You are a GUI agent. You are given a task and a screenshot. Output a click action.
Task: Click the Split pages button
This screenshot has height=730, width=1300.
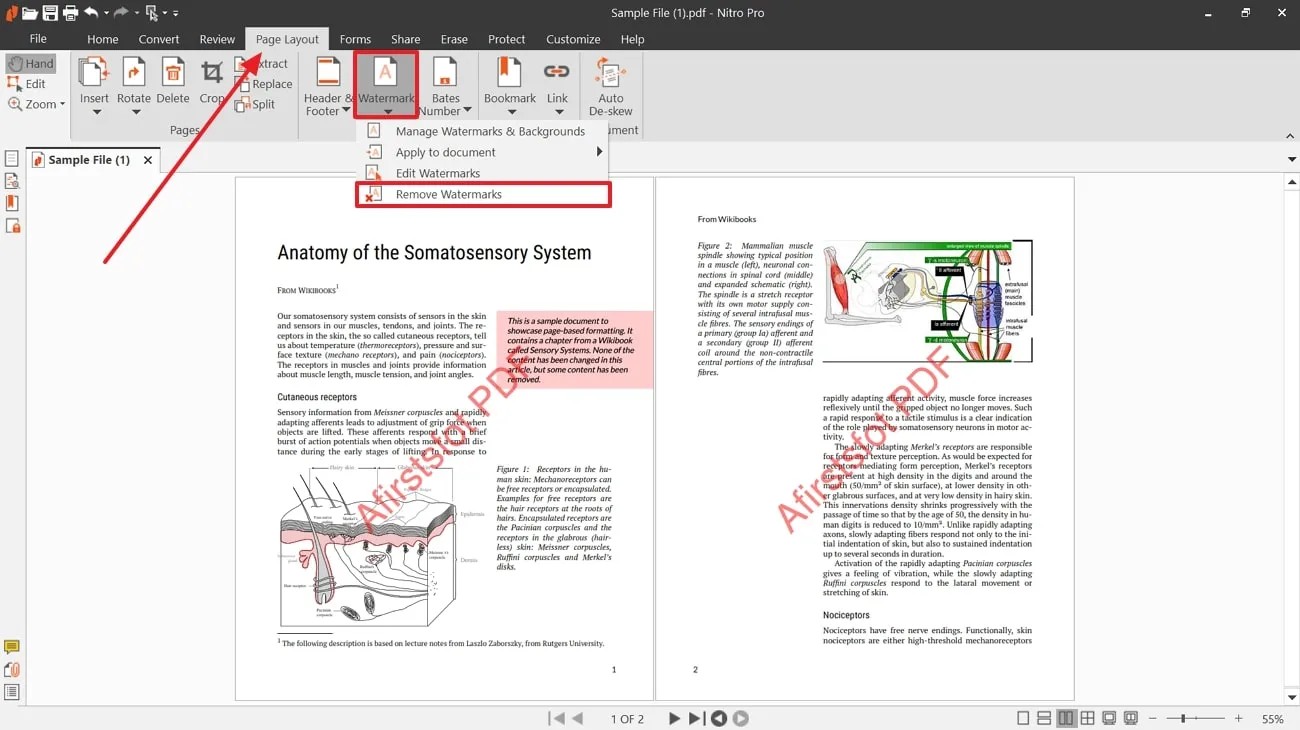pos(255,104)
